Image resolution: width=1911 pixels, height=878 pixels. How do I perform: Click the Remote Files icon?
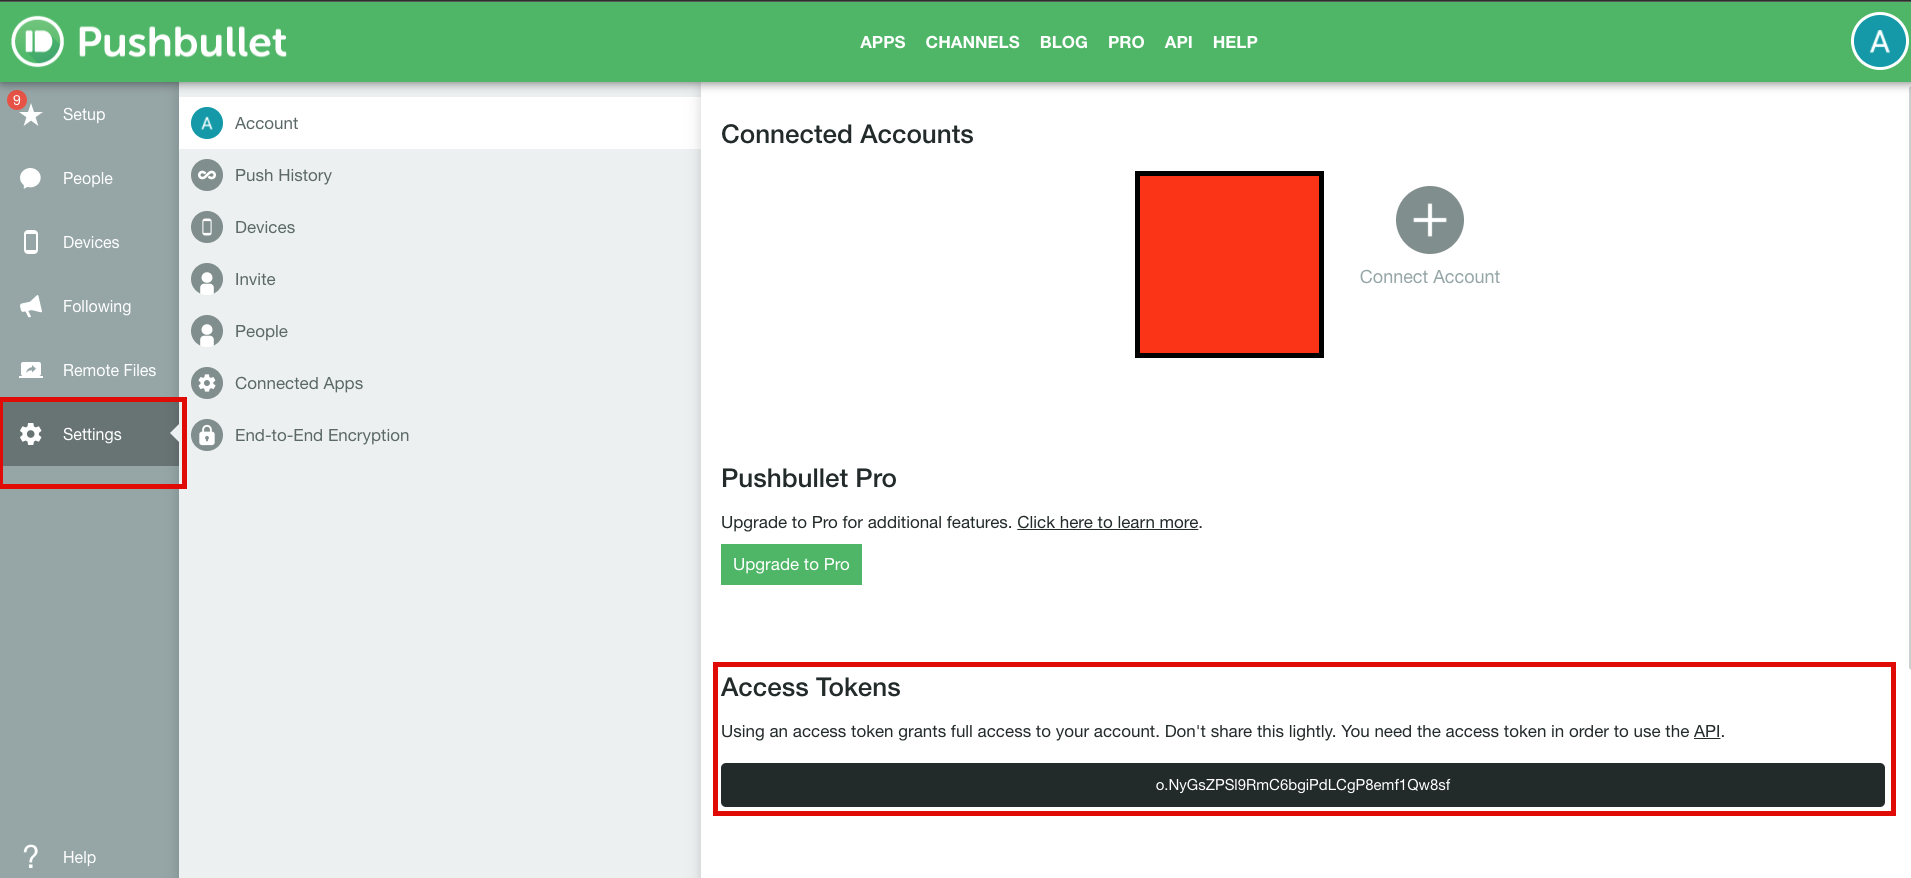[31, 370]
